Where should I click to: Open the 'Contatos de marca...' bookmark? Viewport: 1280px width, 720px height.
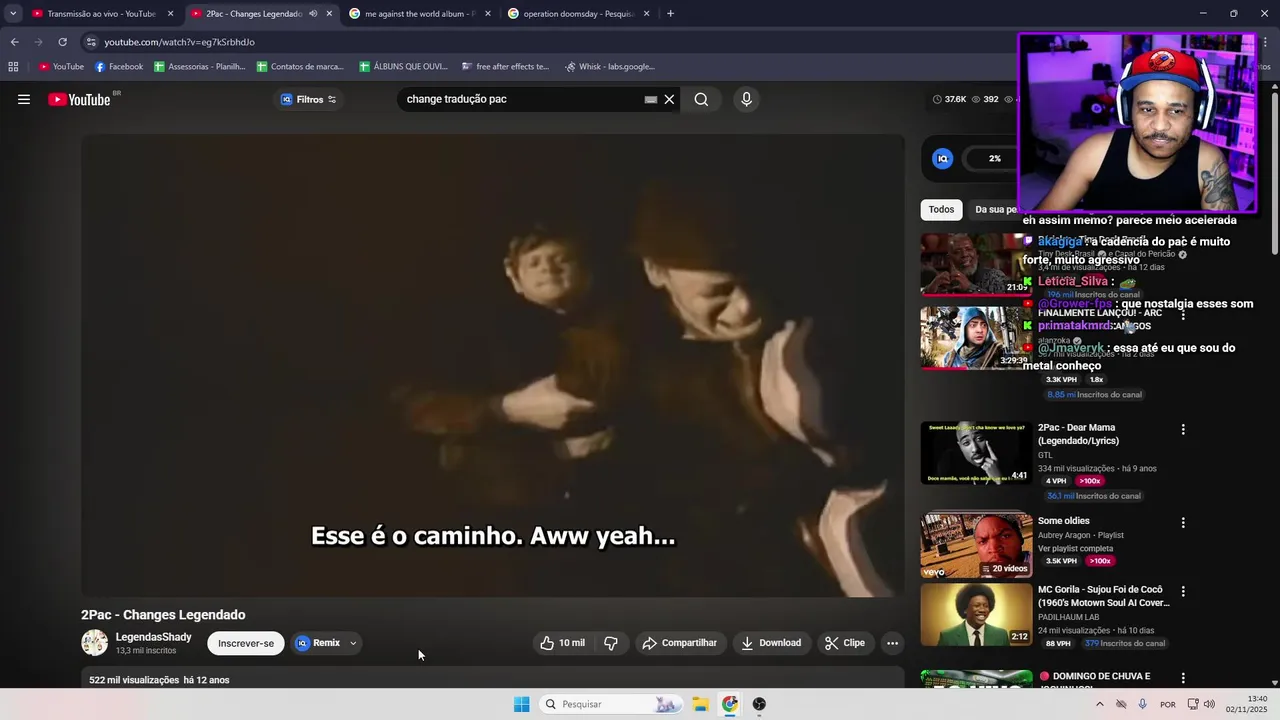[300, 67]
